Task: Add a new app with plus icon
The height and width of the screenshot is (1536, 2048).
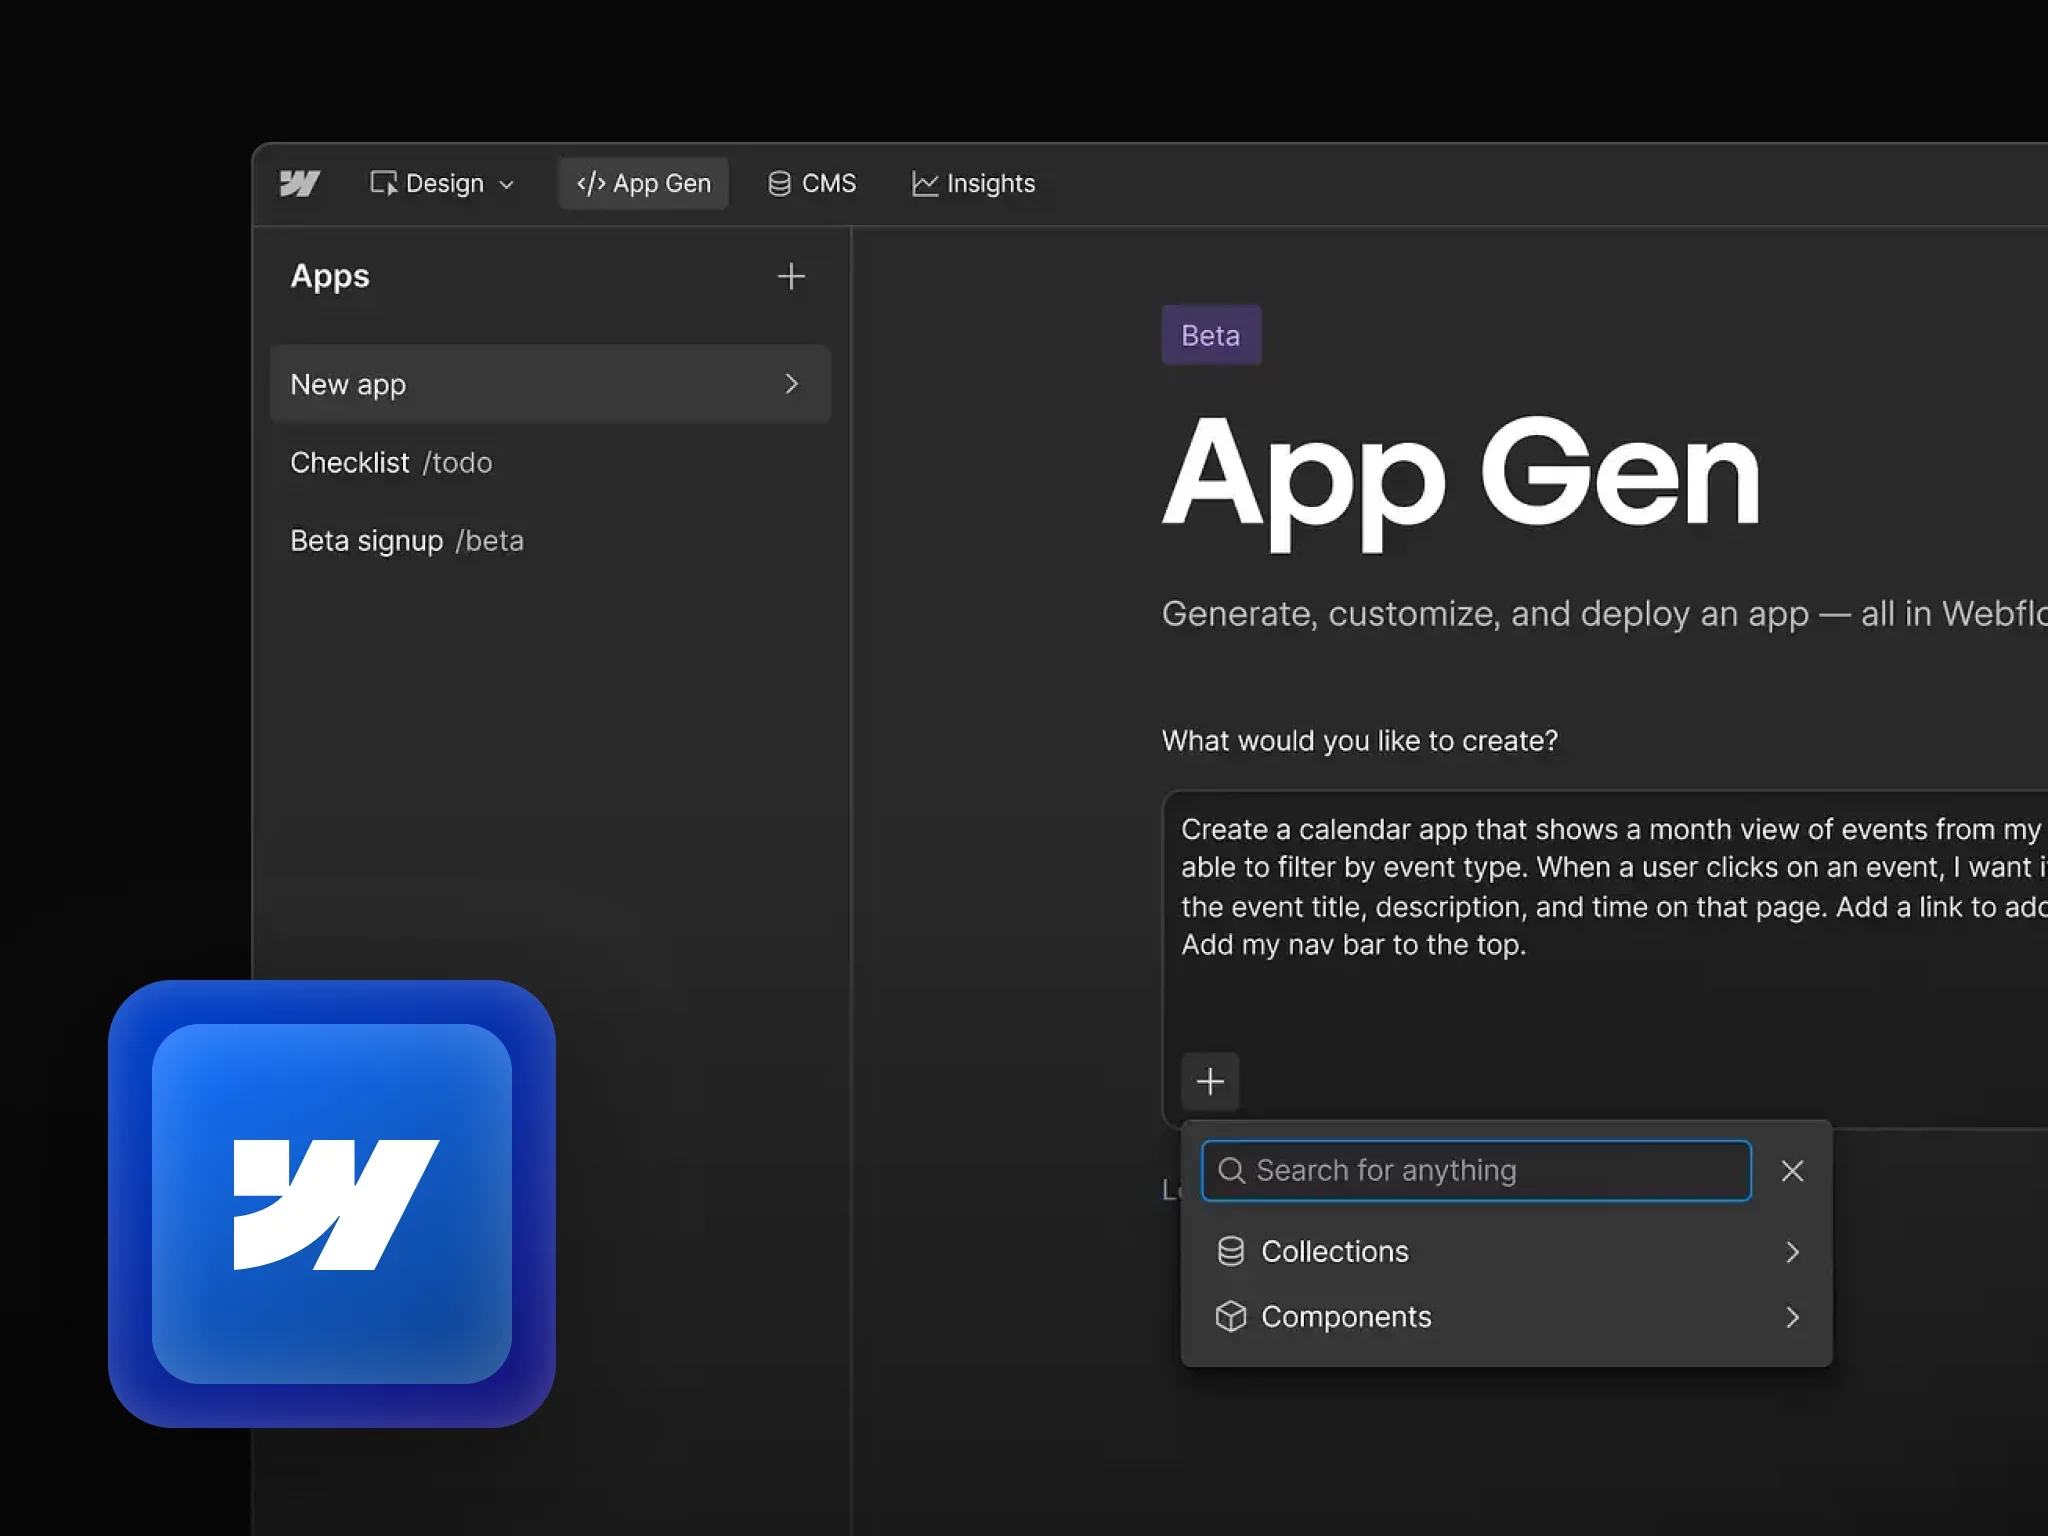Action: [x=791, y=277]
